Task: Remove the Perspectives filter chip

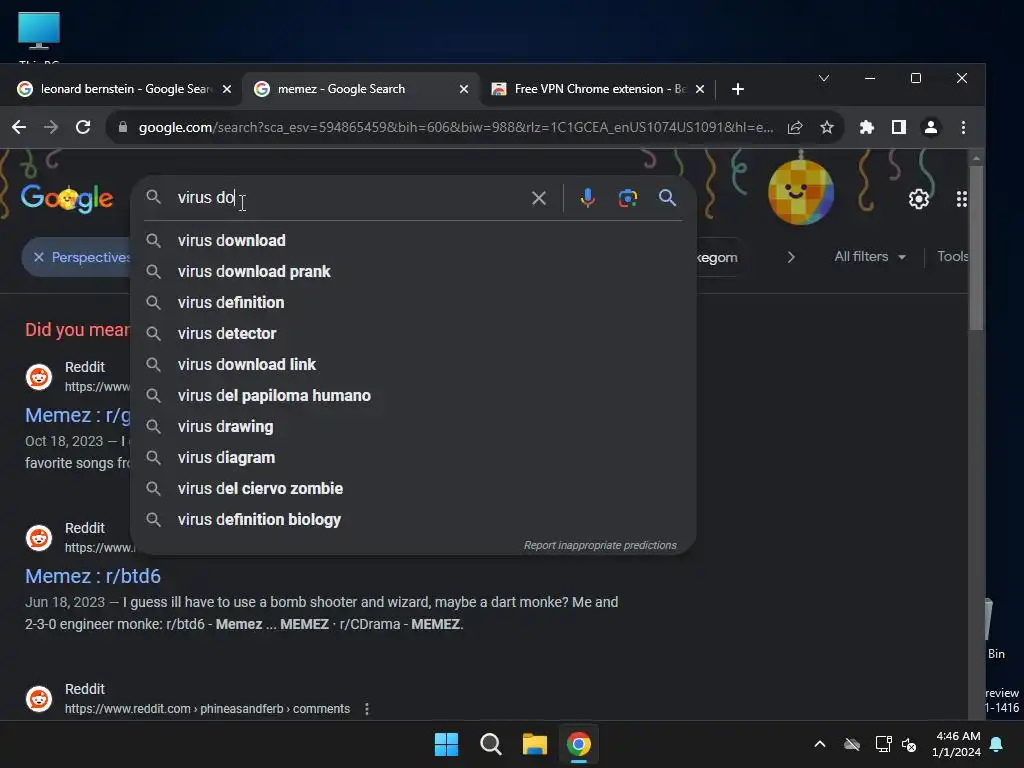Action: coord(39,257)
